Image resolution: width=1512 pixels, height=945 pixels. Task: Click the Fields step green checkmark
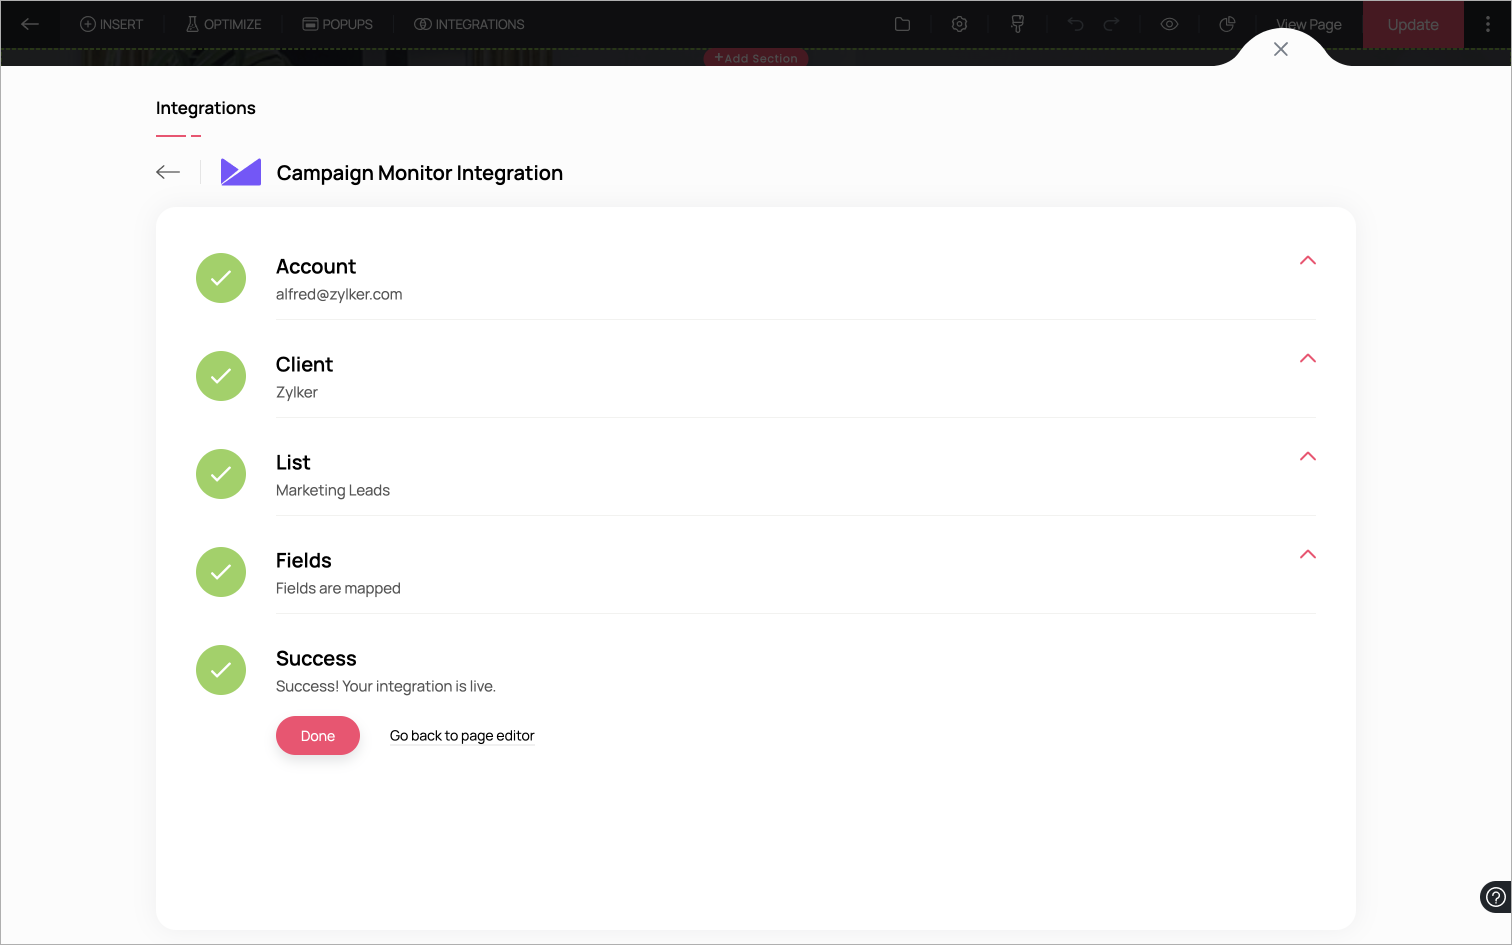(x=221, y=572)
